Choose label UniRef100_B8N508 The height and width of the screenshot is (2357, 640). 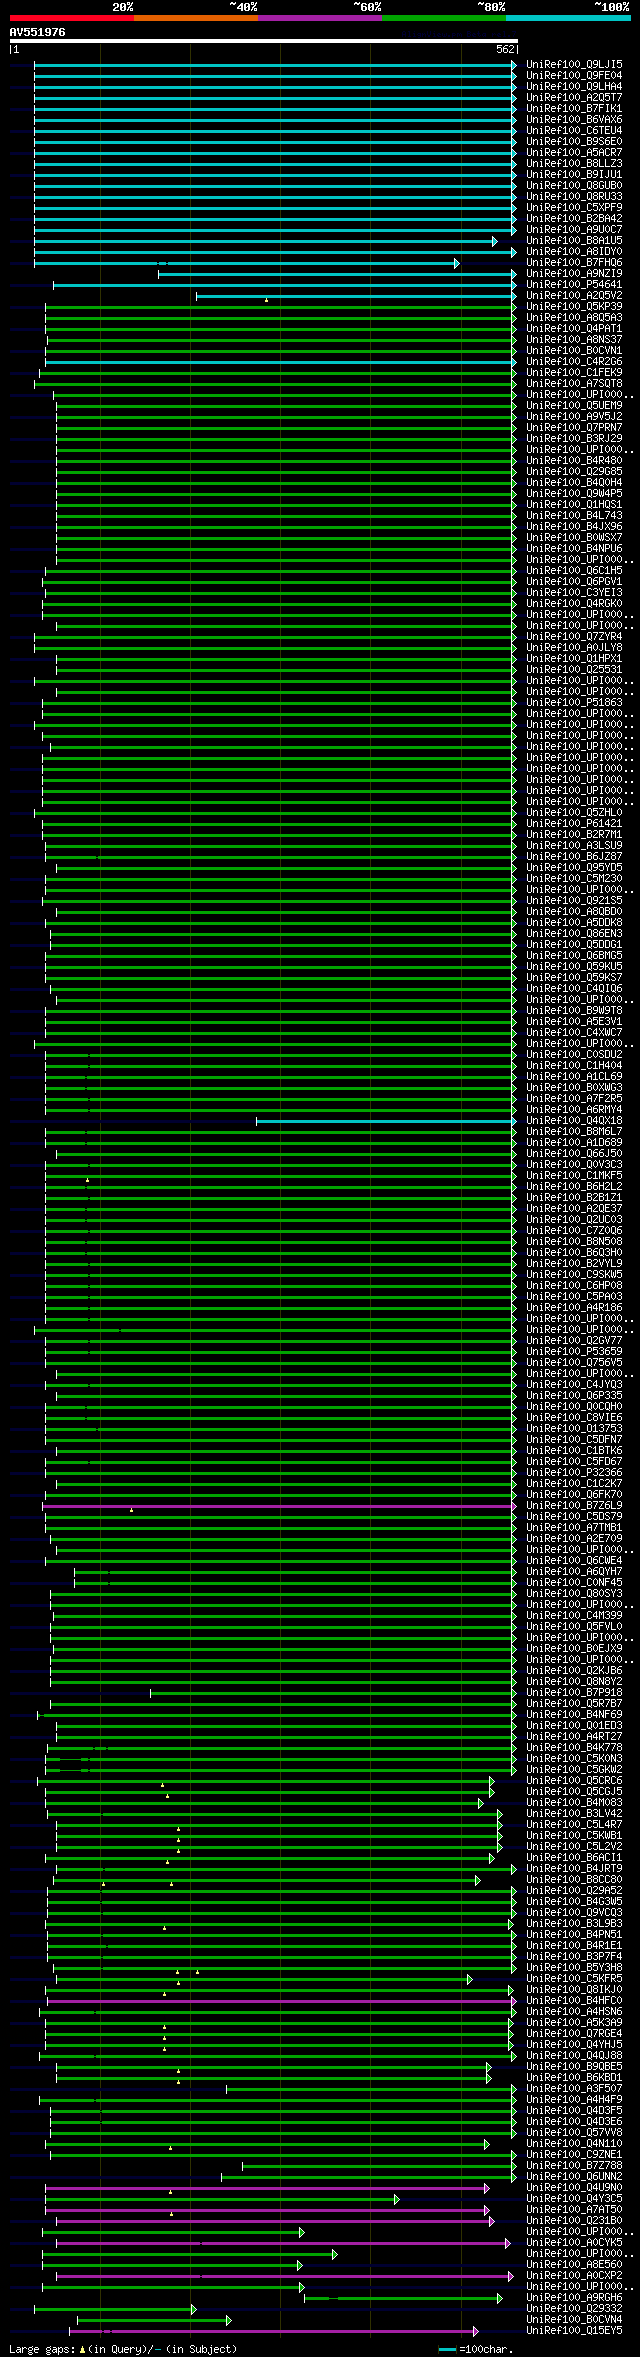574,1242
